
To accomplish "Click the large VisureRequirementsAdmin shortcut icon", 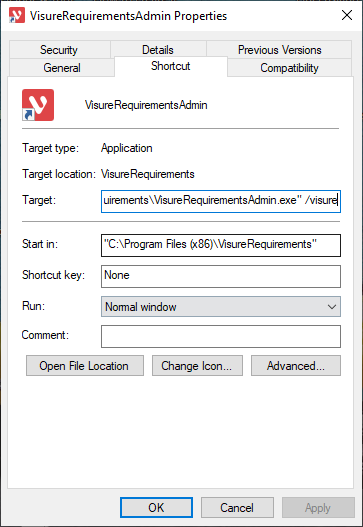I will click(38, 105).
